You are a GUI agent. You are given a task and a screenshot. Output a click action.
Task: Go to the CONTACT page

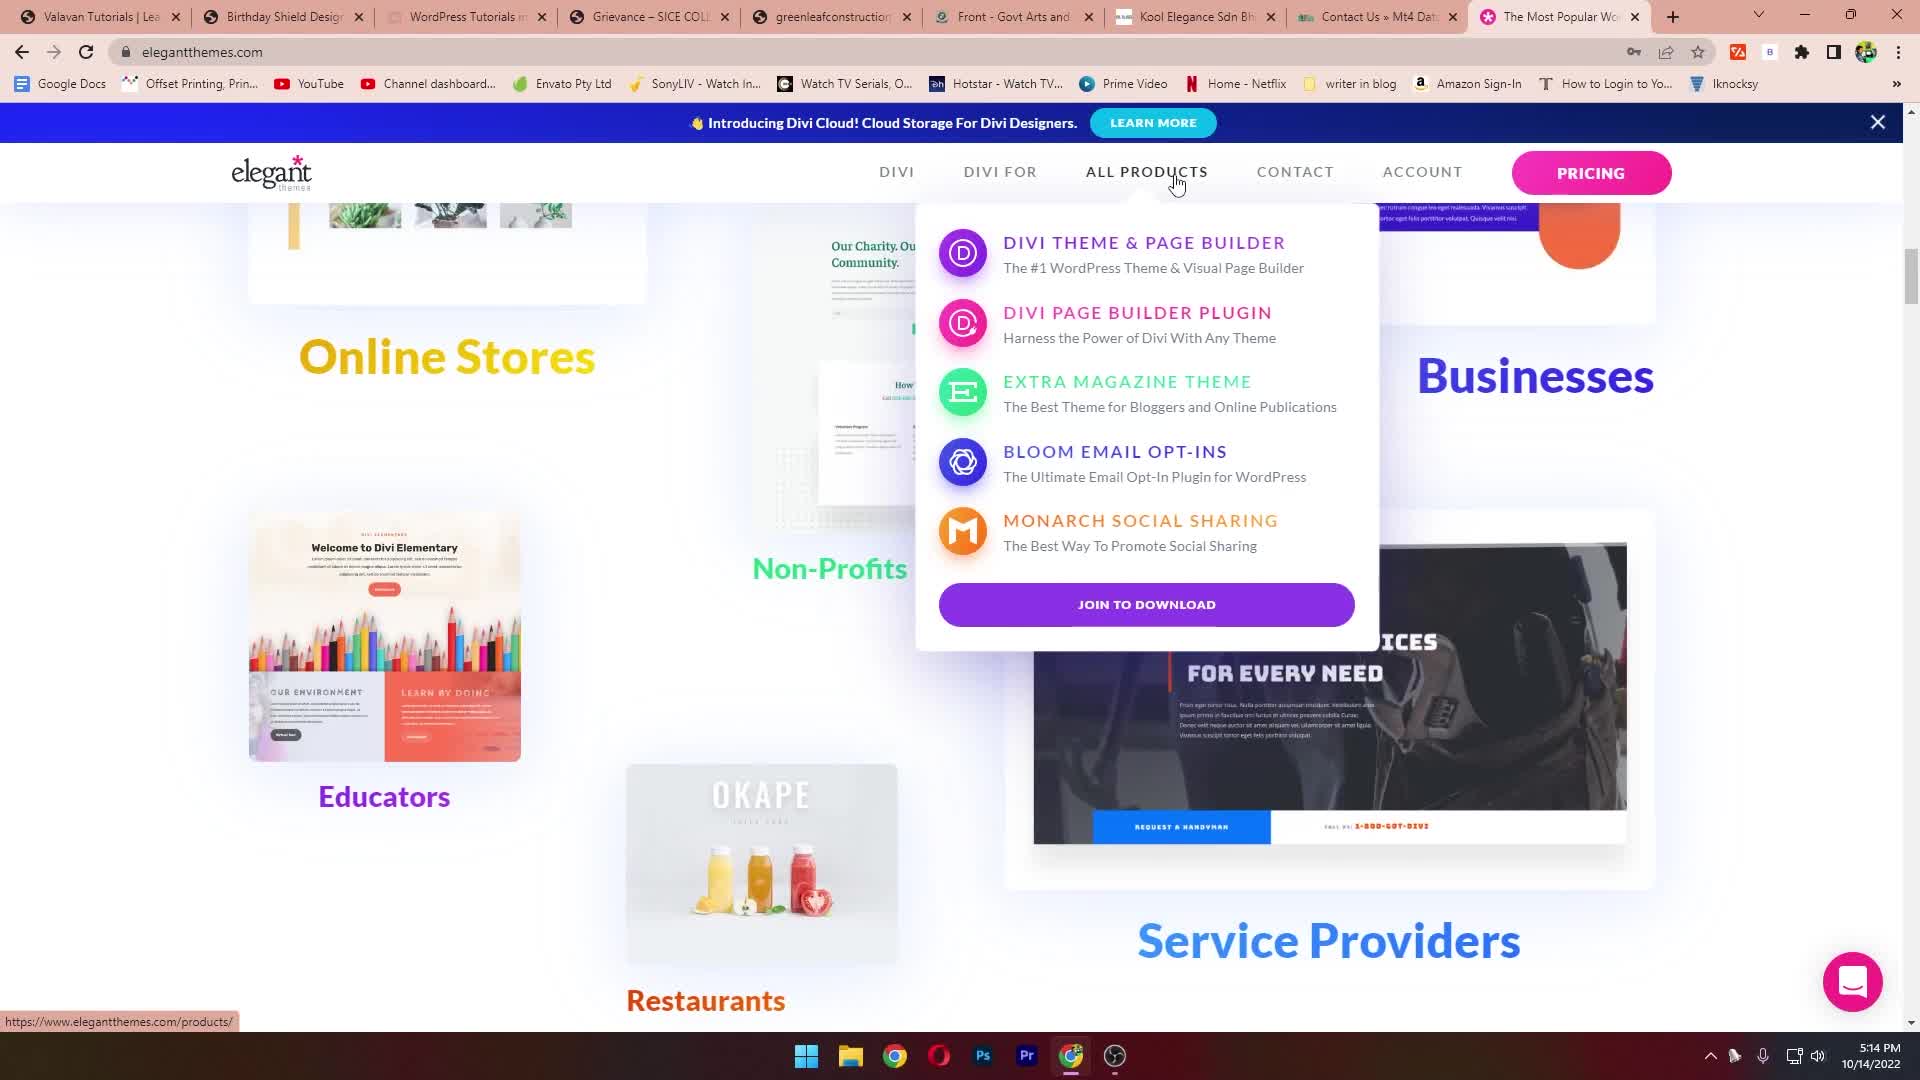click(x=1295, y=172)
